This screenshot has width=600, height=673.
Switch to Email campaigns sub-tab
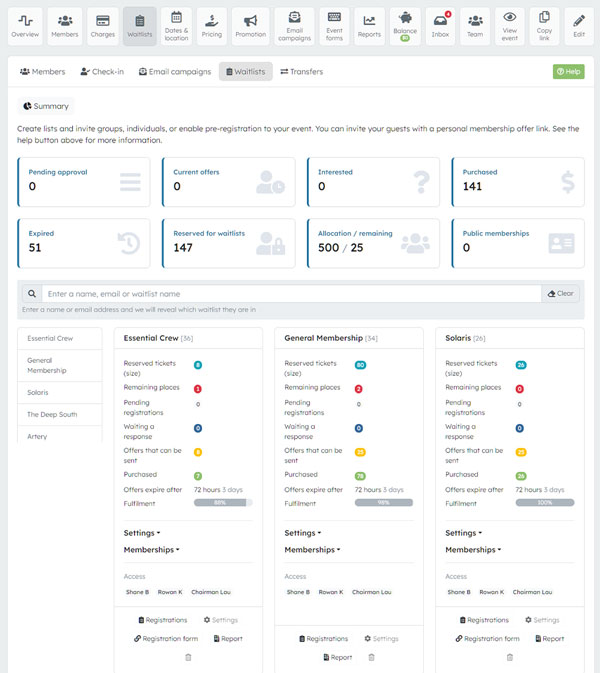tap(175, 72)
